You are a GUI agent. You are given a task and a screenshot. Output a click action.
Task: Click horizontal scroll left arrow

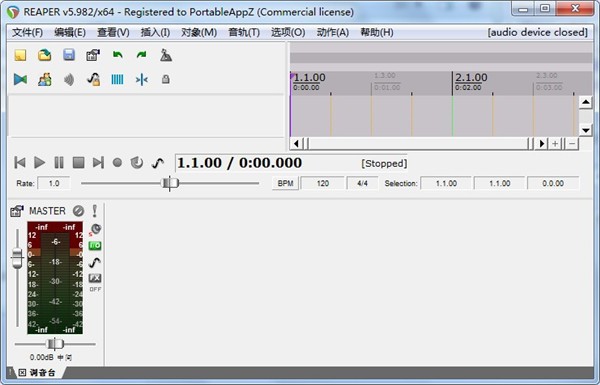tap(296, 144)
